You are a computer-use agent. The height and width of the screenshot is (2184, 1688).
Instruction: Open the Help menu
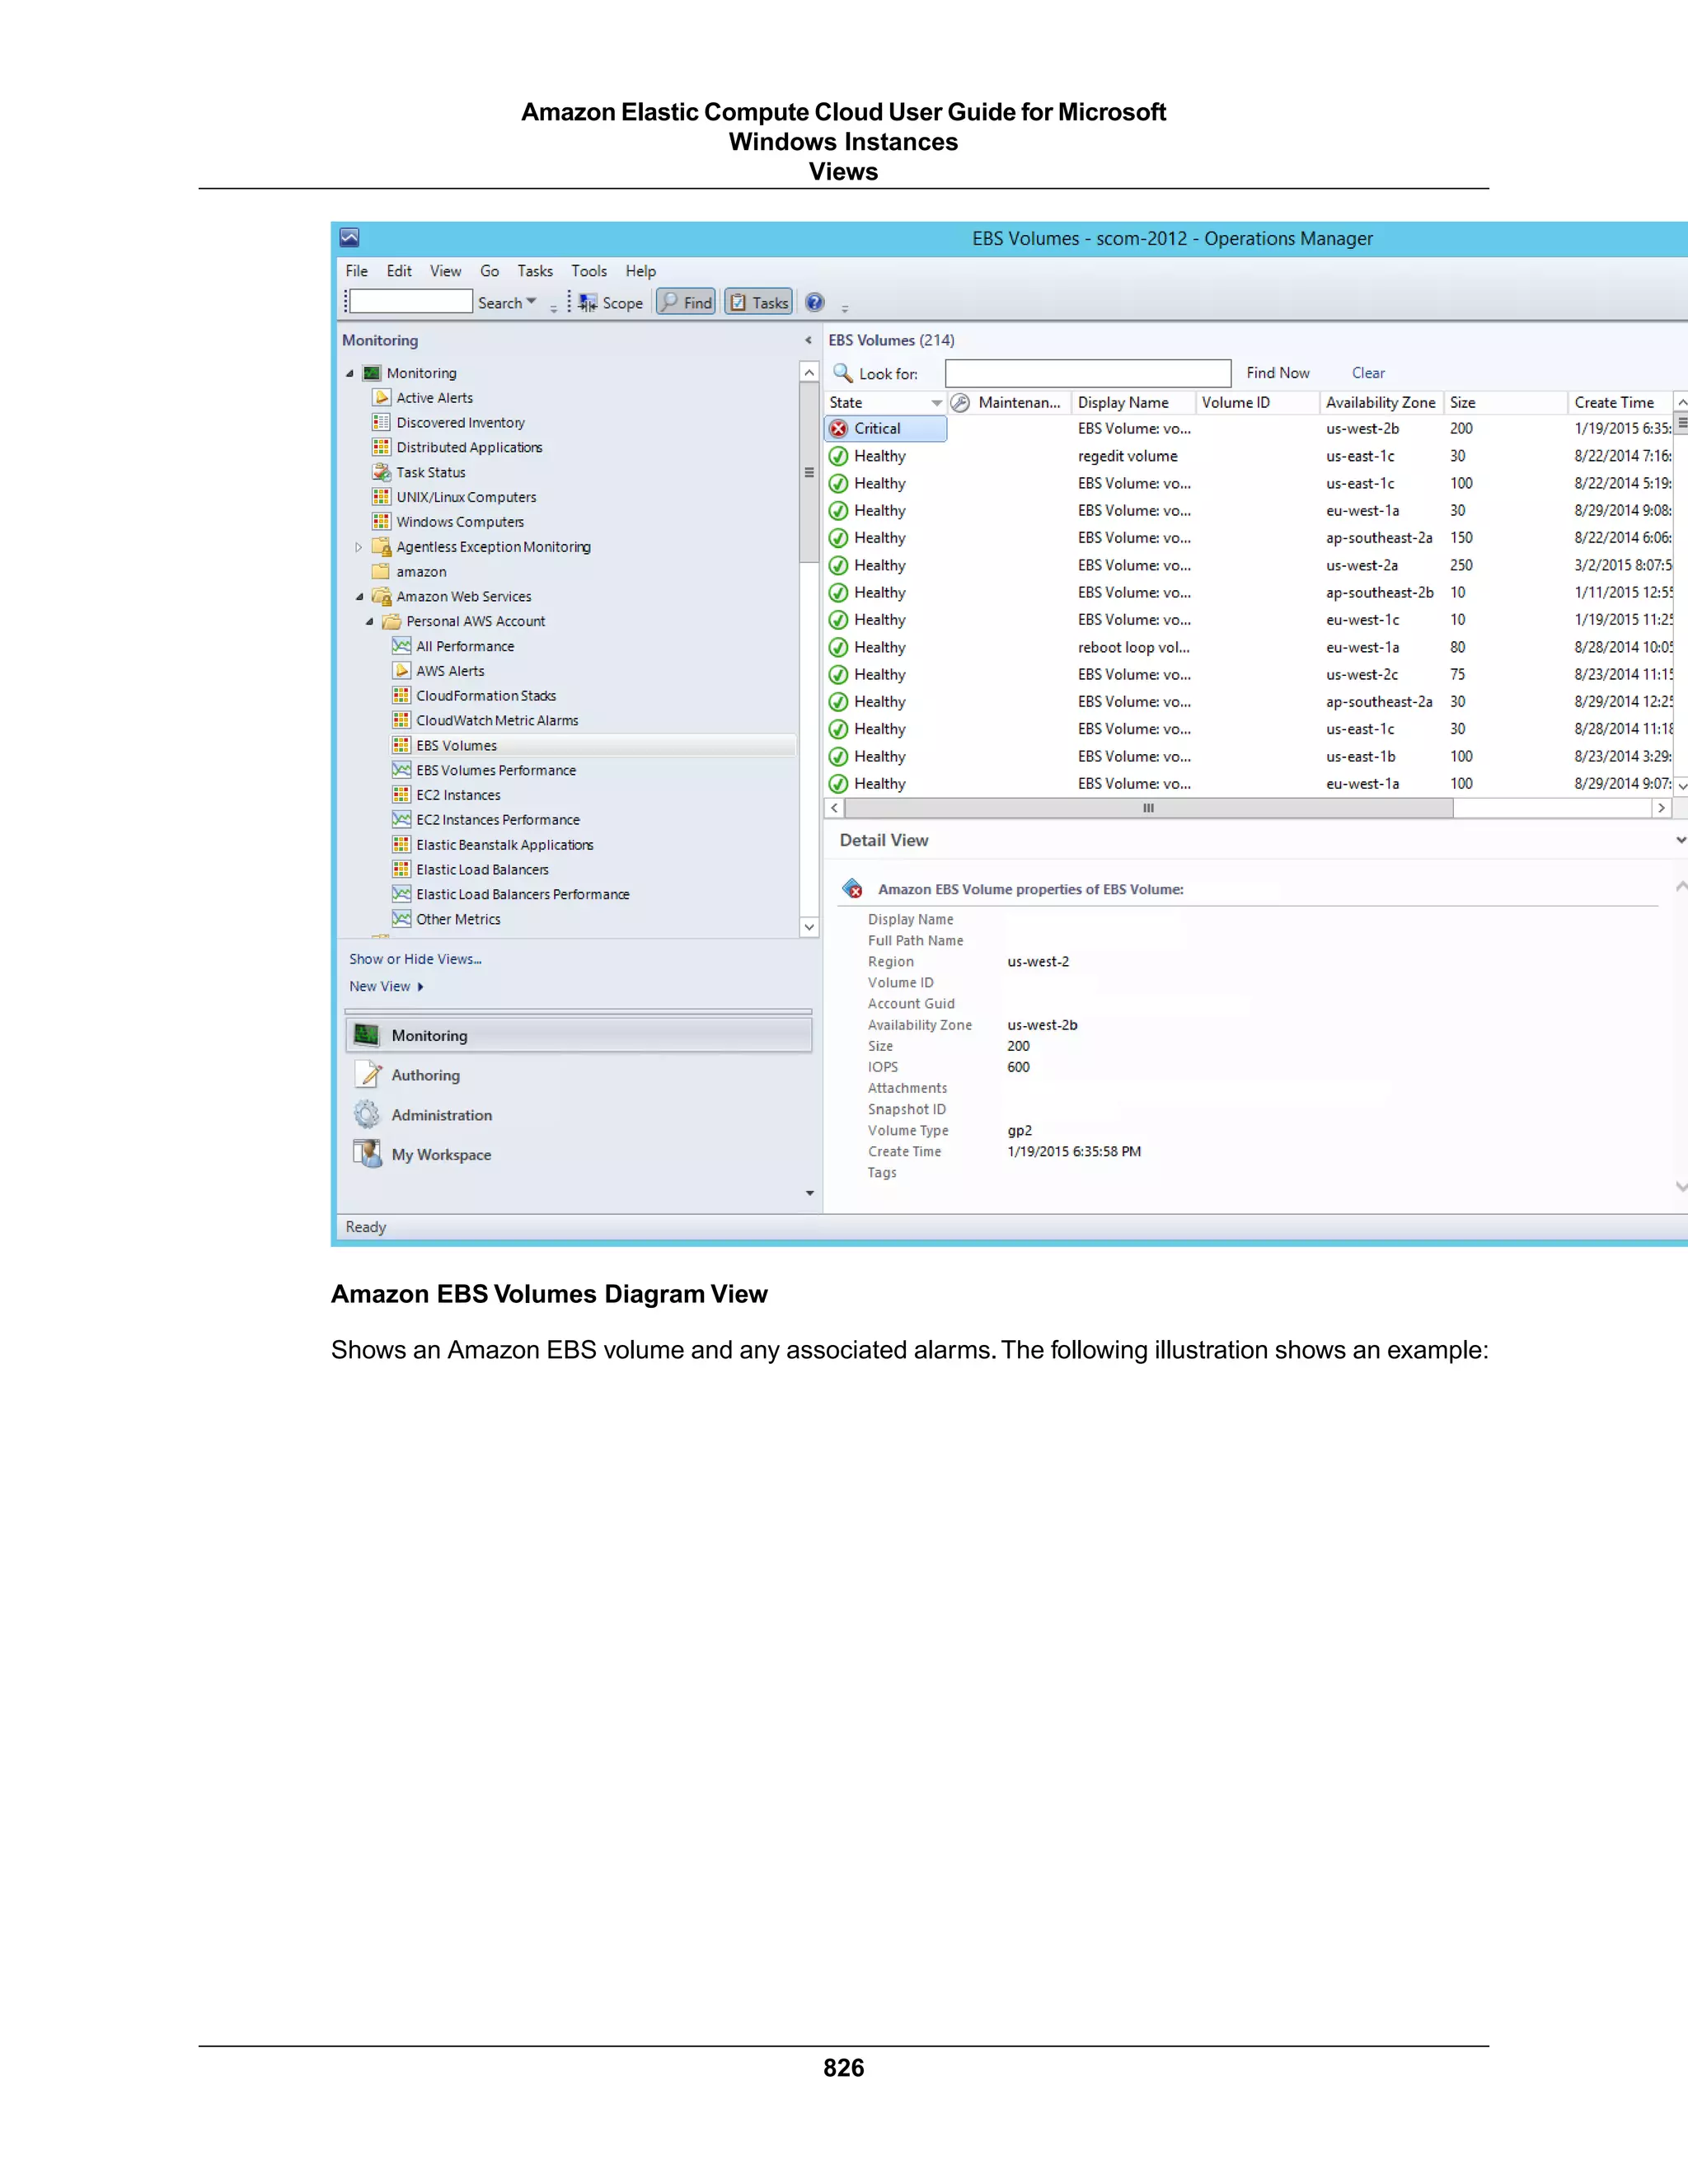click(641, 271)
